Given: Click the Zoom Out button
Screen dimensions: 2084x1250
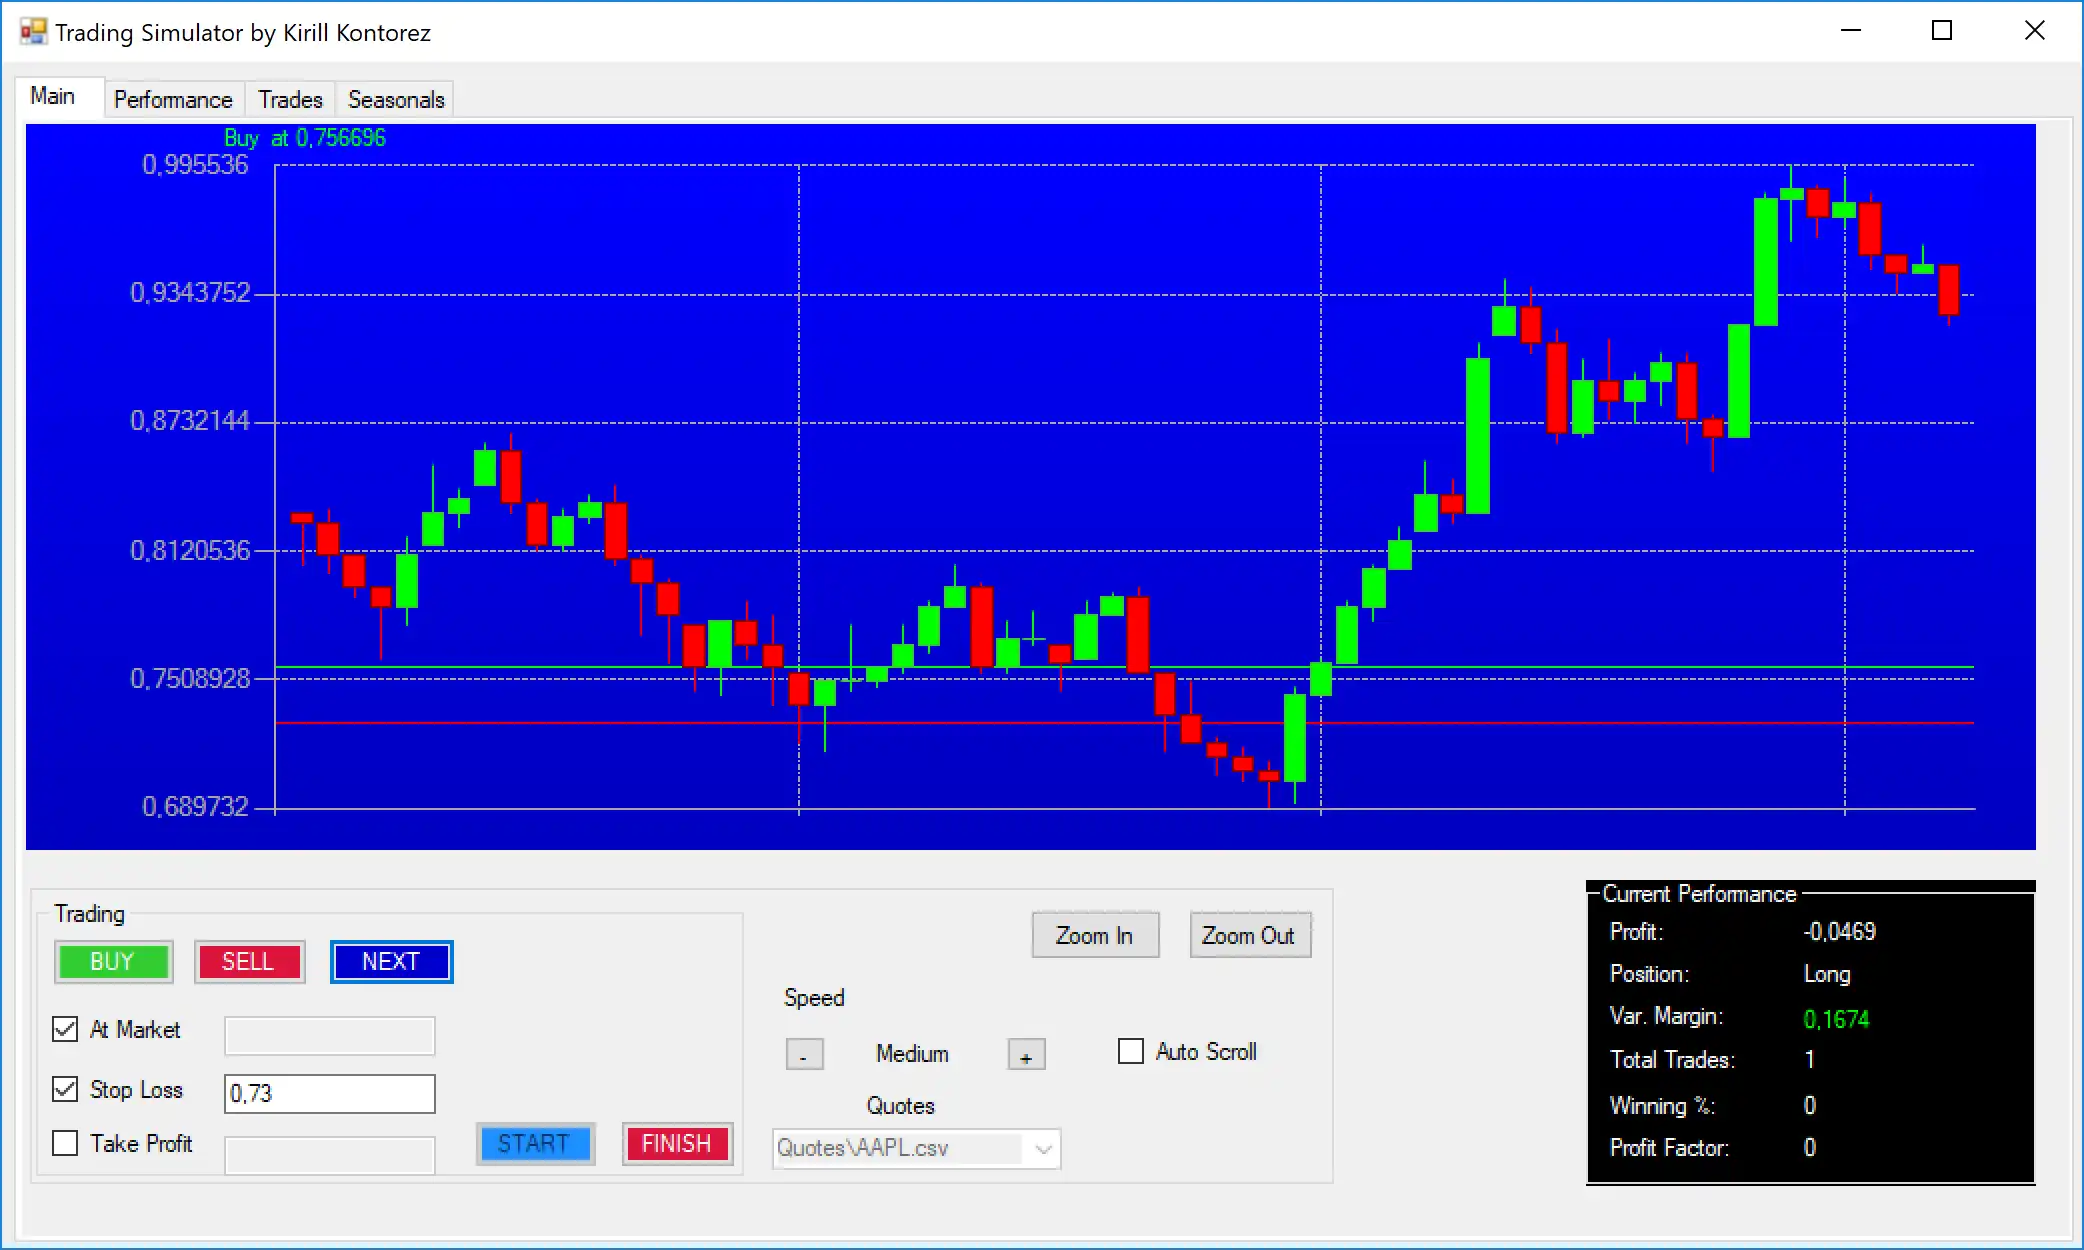Looking at the screenshot, I should click(1249, 935).
